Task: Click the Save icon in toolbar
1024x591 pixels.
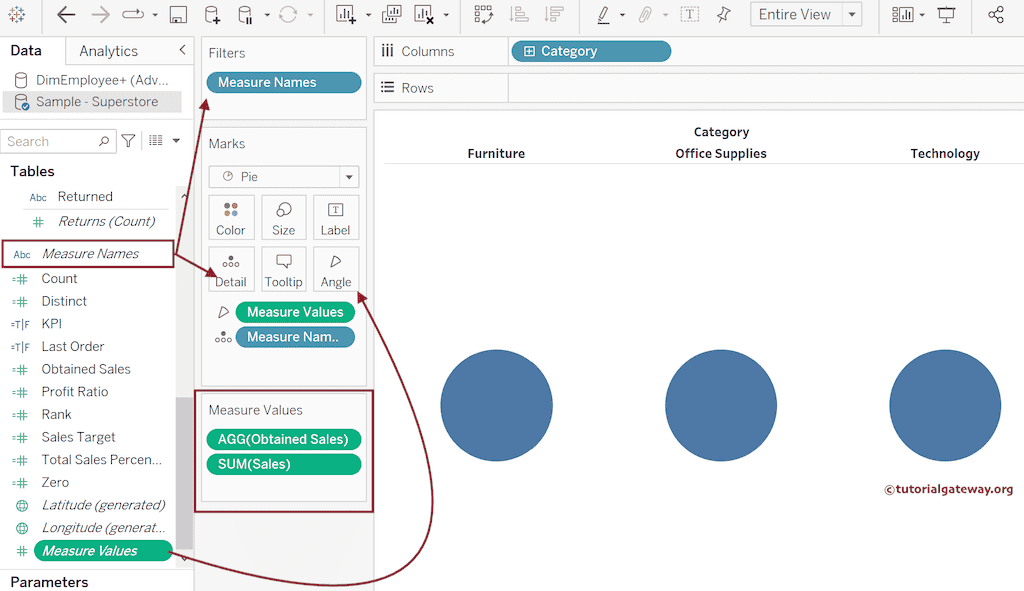Action: pyautogui.click(x=178, y=14)
